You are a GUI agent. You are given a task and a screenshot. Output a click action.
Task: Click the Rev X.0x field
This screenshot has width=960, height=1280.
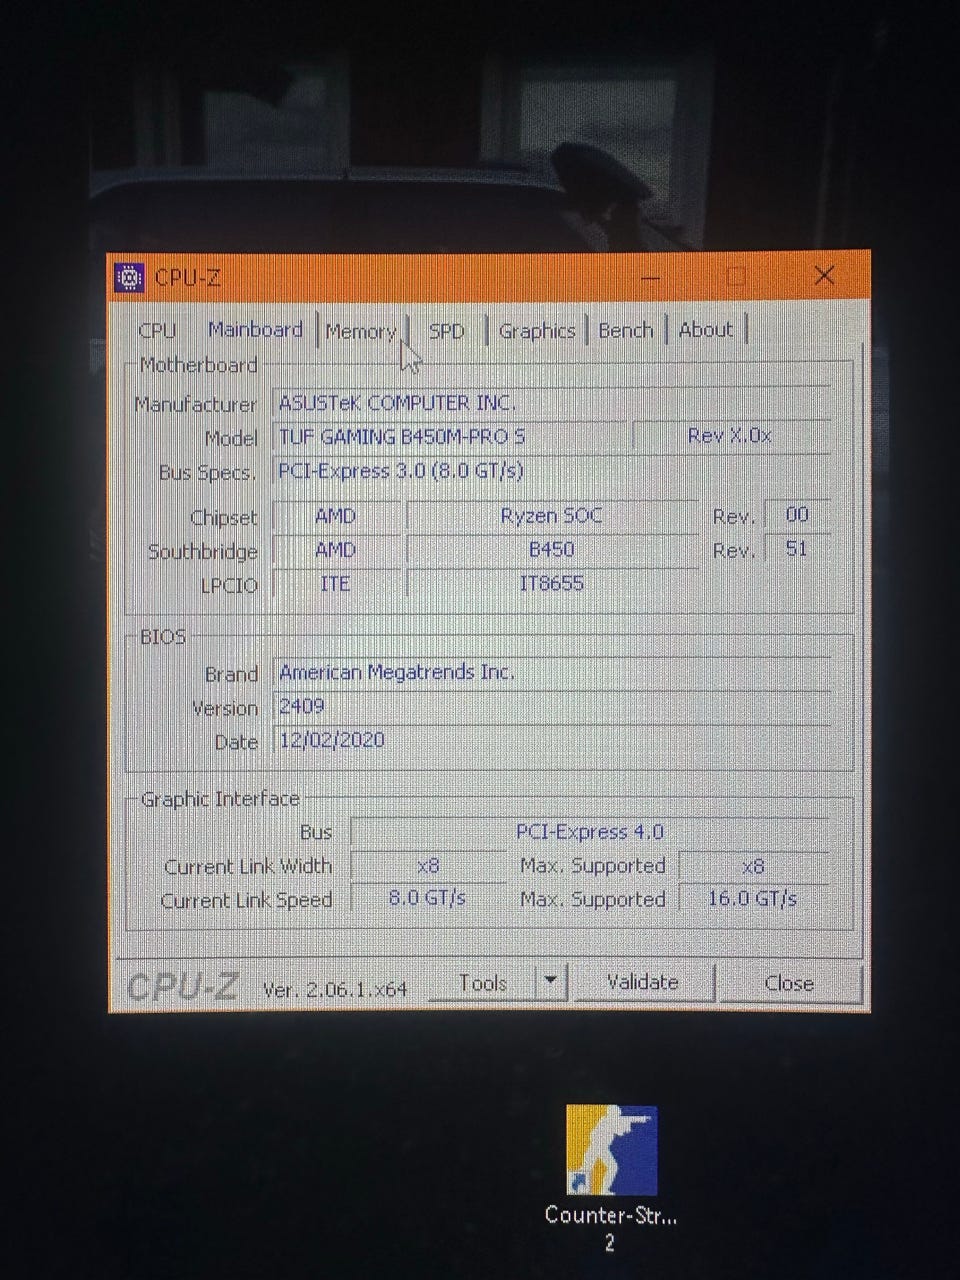pos(732,436)
